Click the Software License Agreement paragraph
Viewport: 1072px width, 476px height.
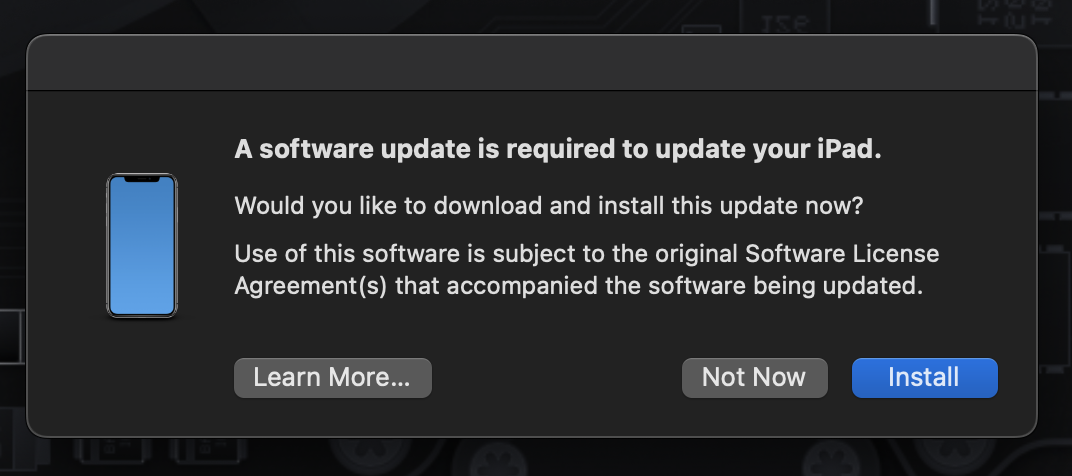[587, 269]
